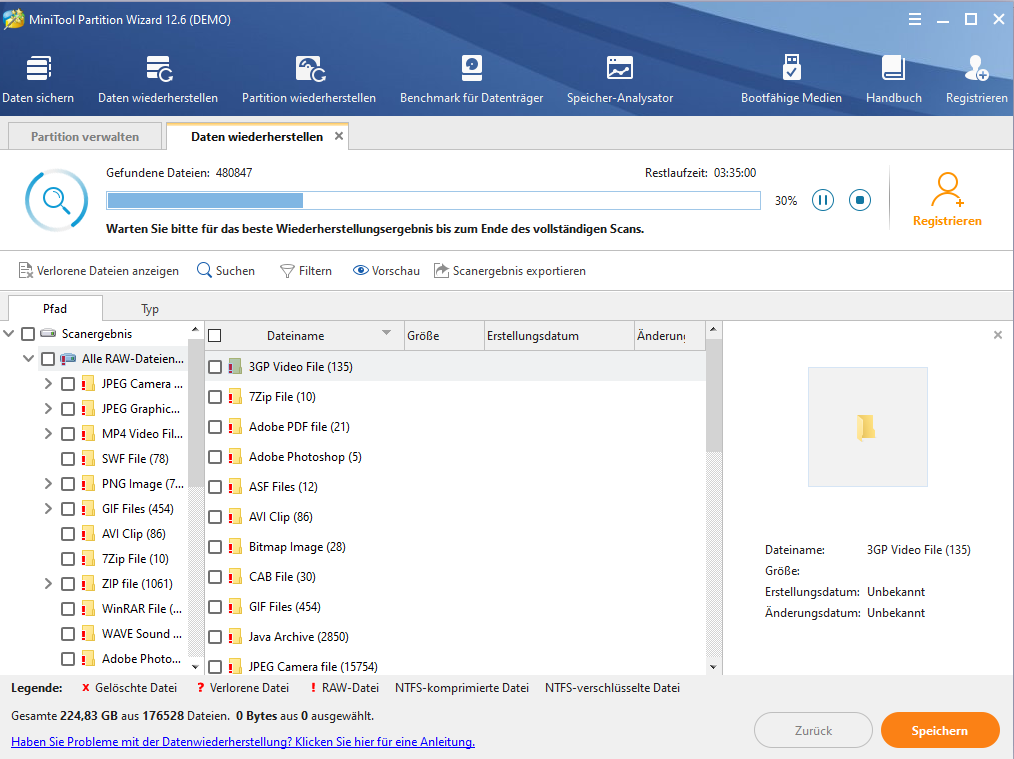Viewport: 1014px width, 759px height.
Task: Check the Bitmap Image (28) checkbox
Action: click(215, 547)
